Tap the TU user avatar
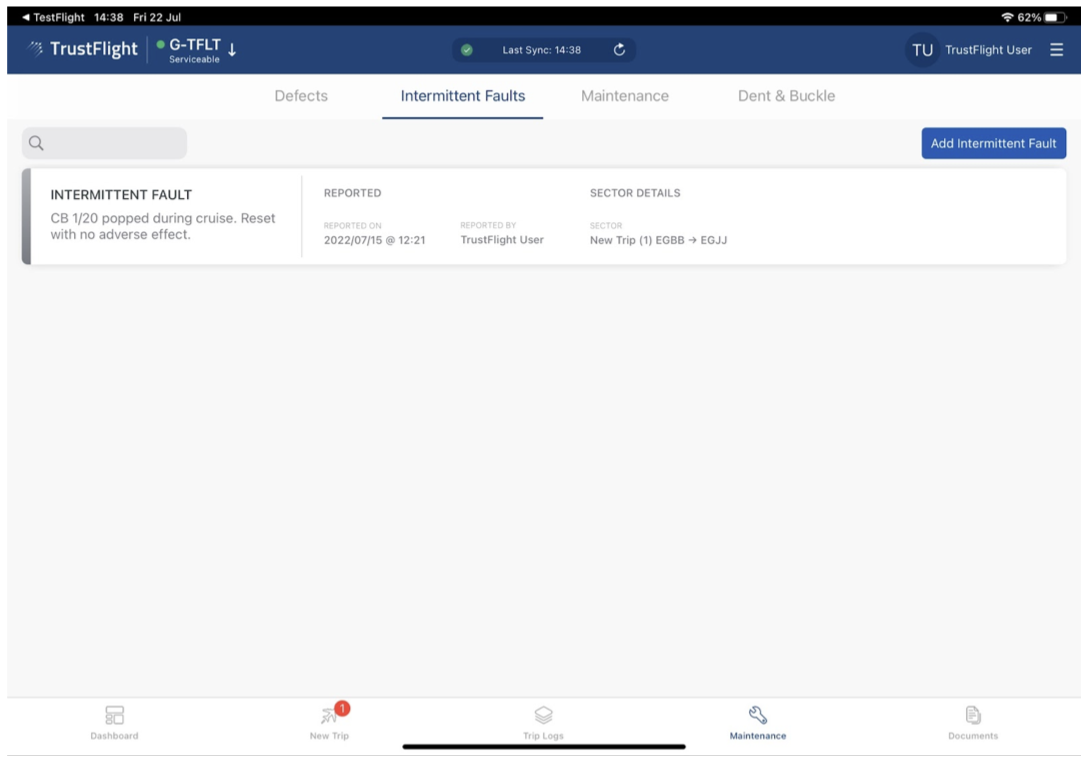1092x770 pixels. click(921, 50)
